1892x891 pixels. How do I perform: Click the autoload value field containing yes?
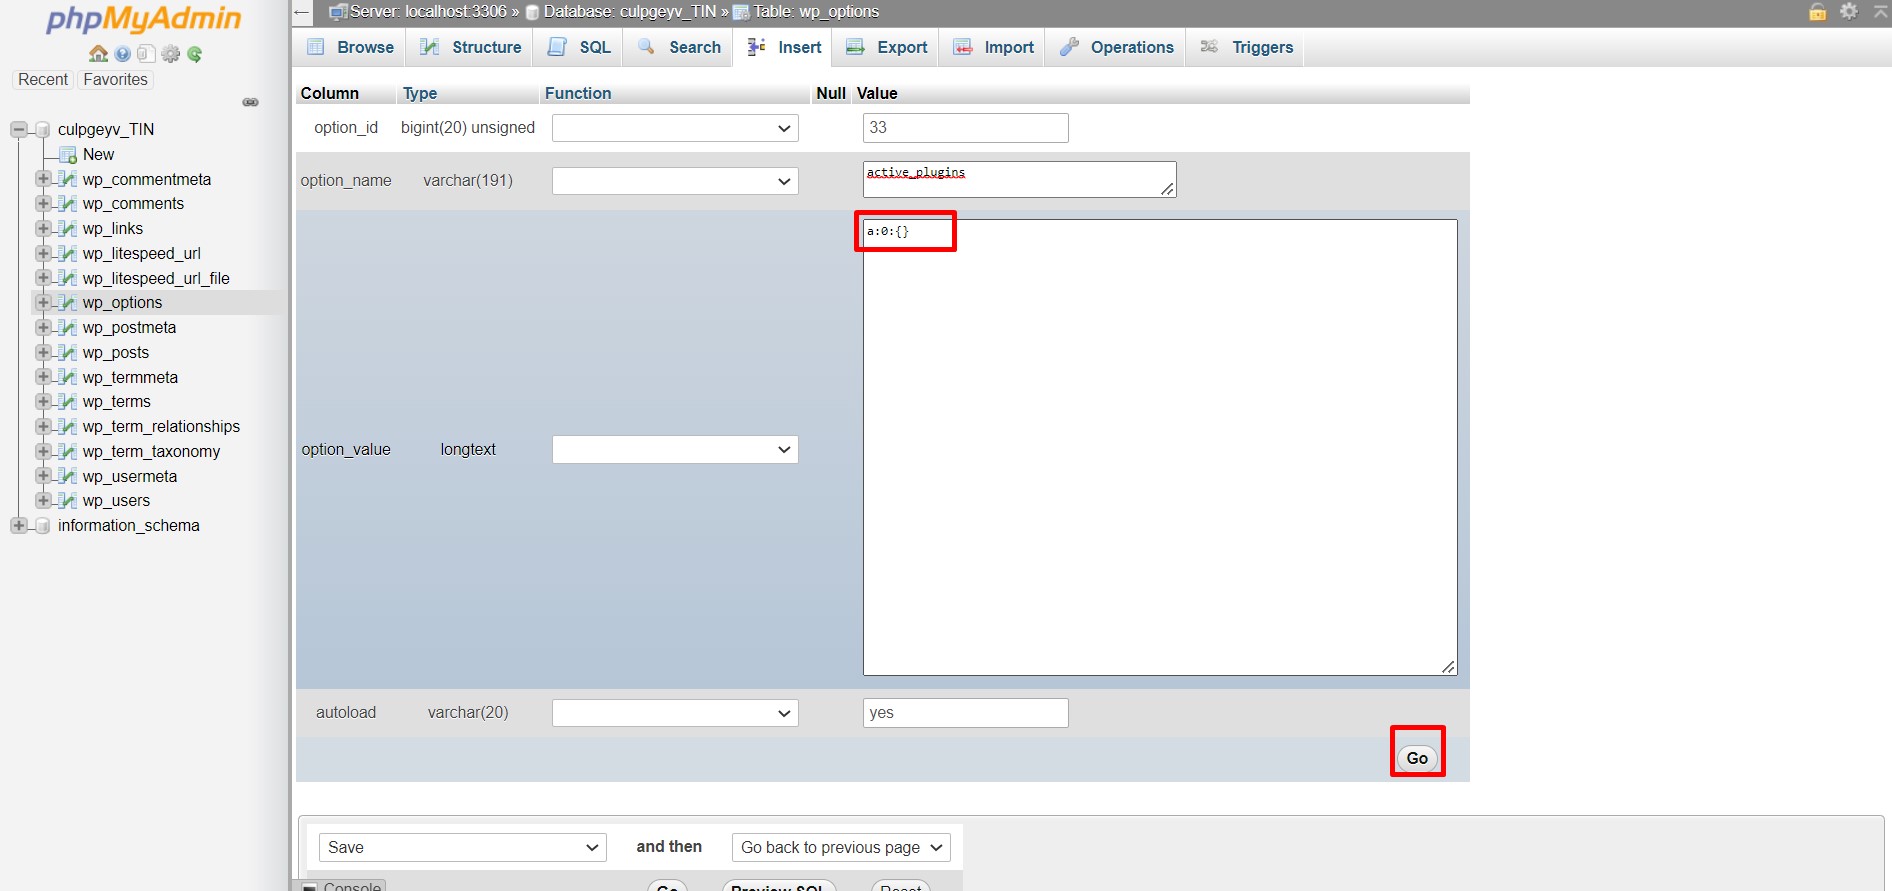[x=965, y=713]
